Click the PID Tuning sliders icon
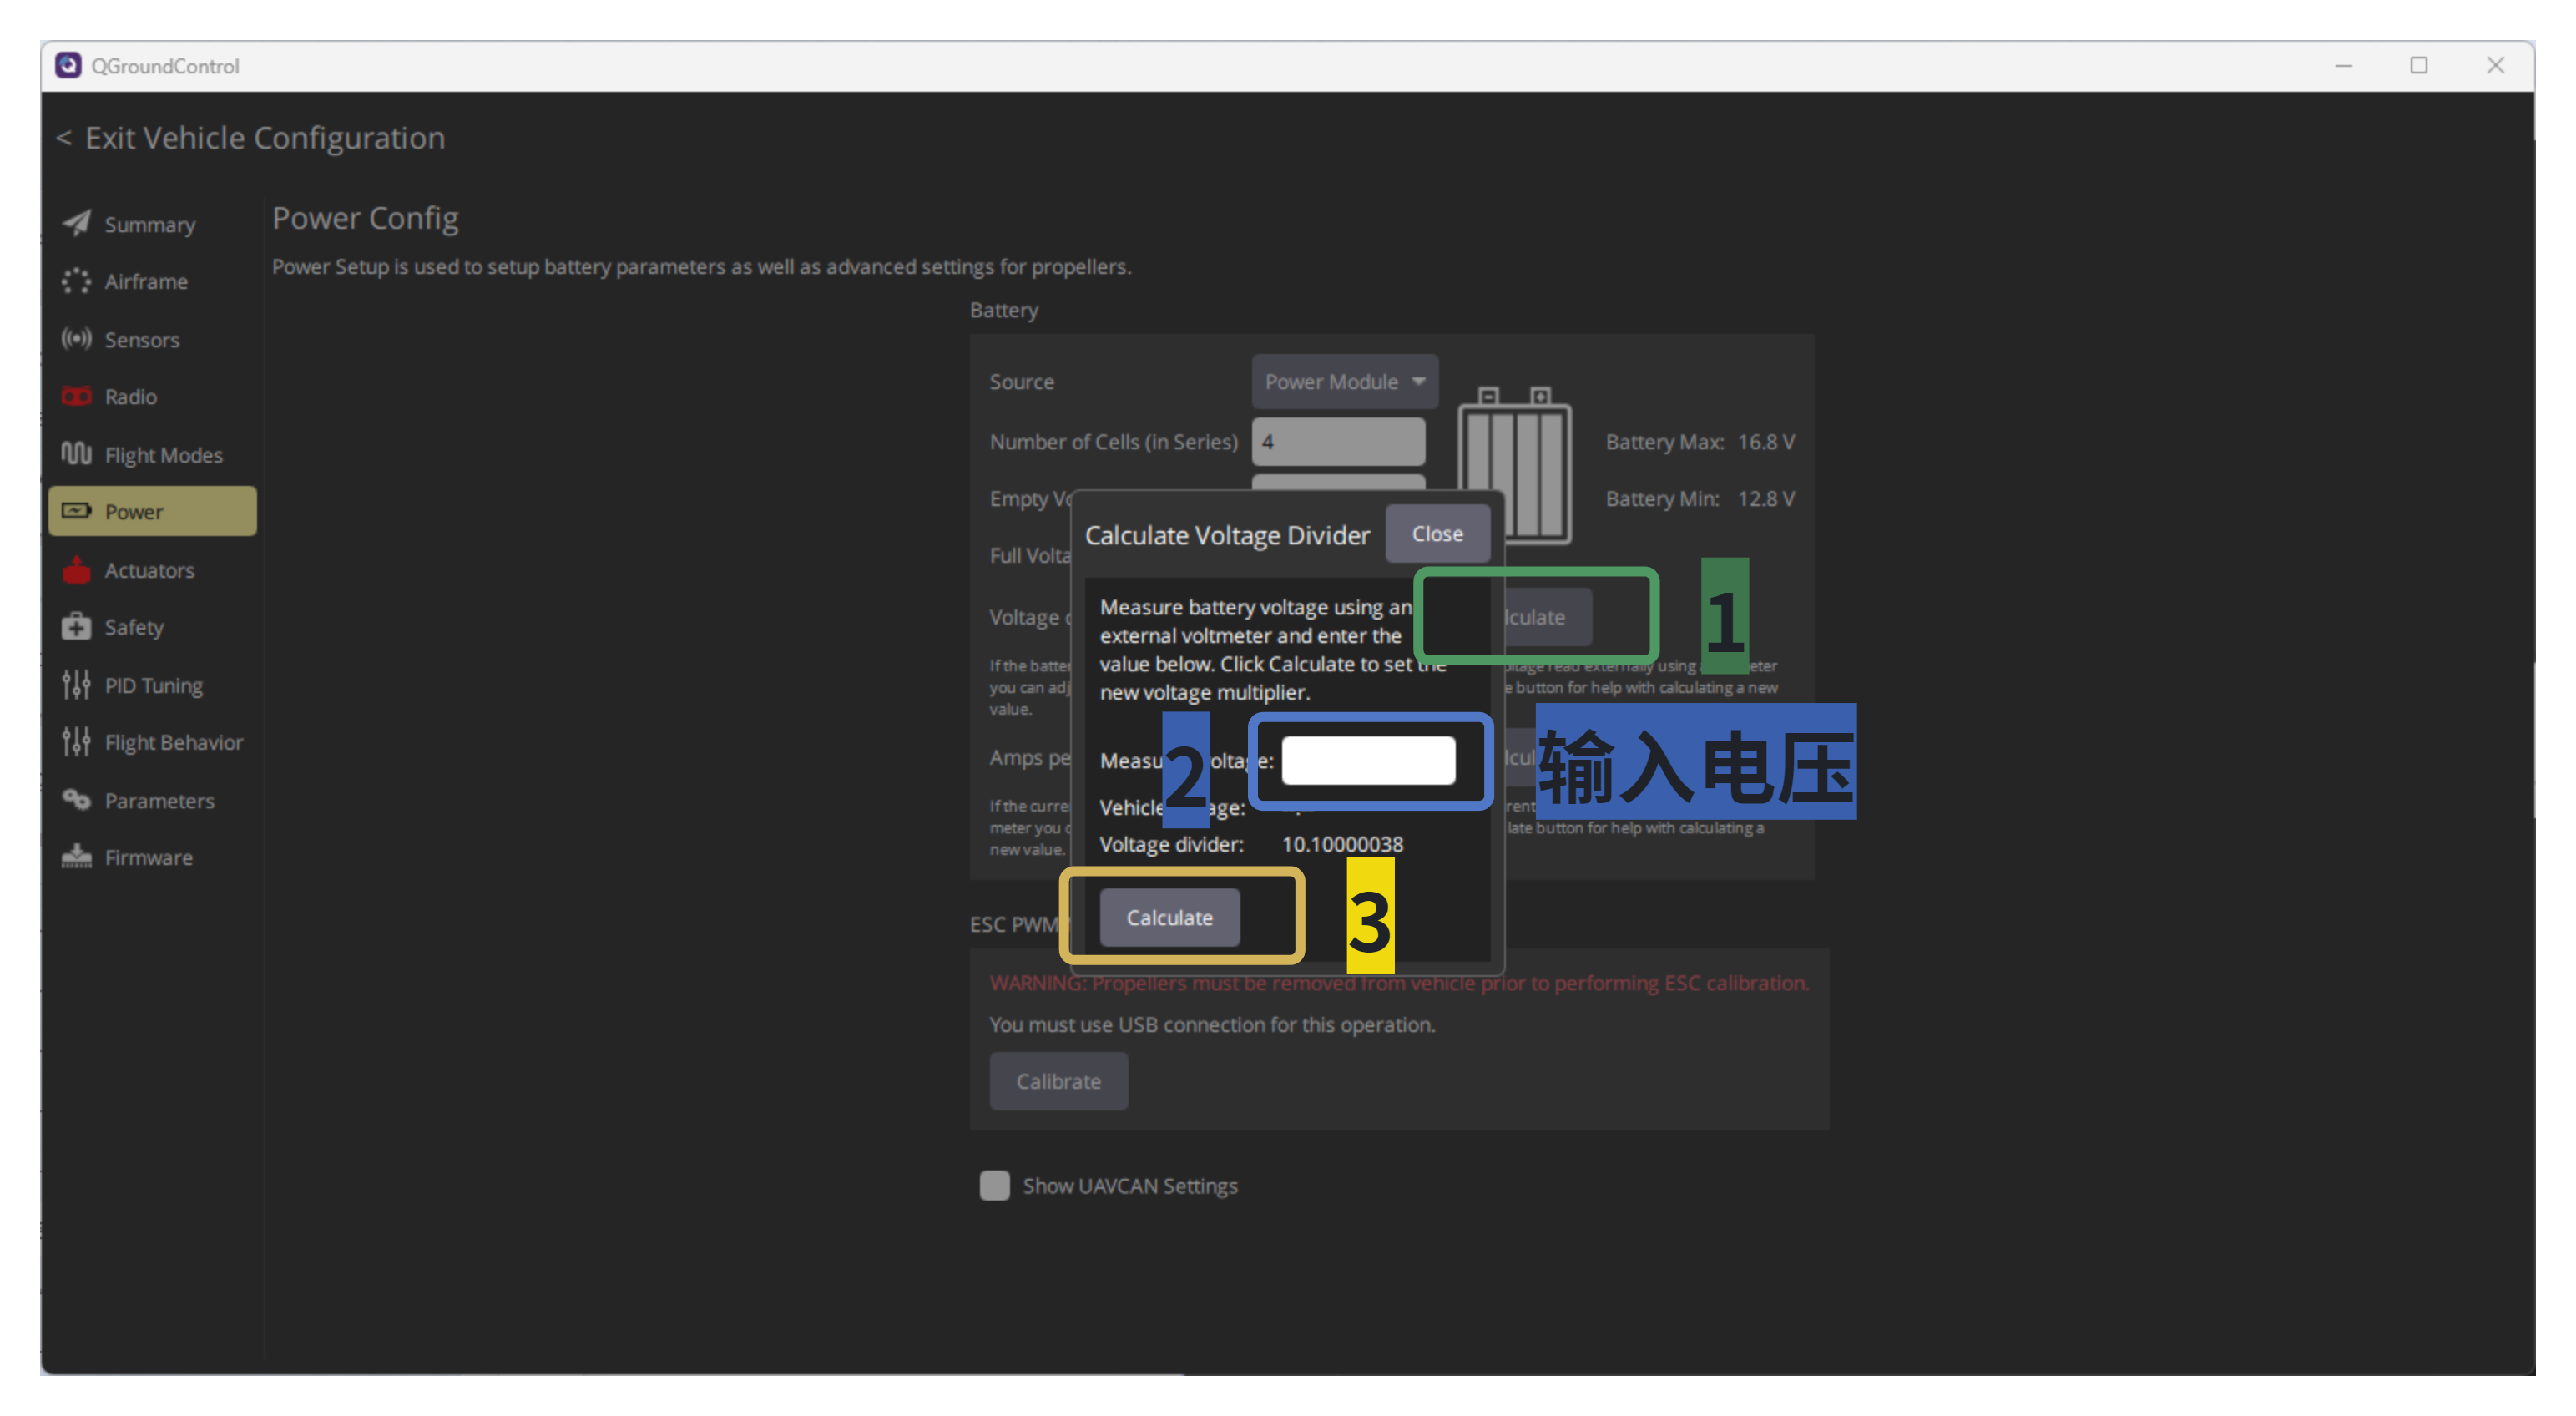This screenshot has height=1416, width=2576. (76, 685)
